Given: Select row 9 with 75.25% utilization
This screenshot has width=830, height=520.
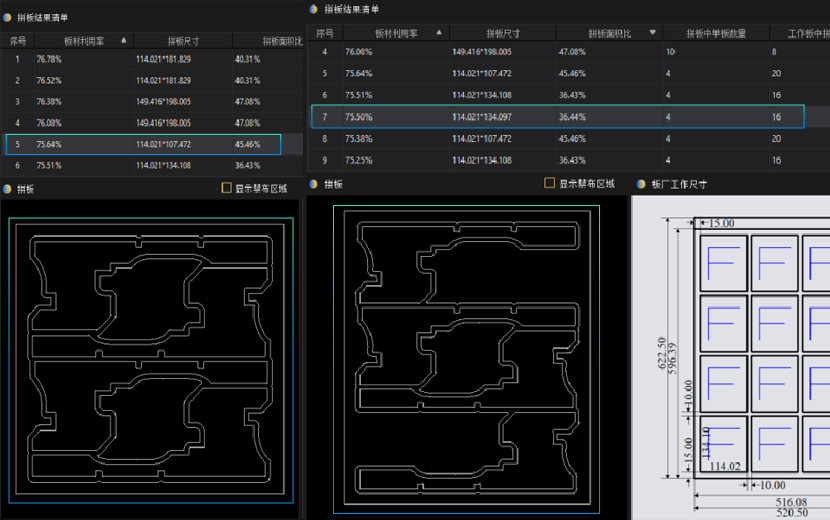Looking at the screenshot, I should 569,160.
